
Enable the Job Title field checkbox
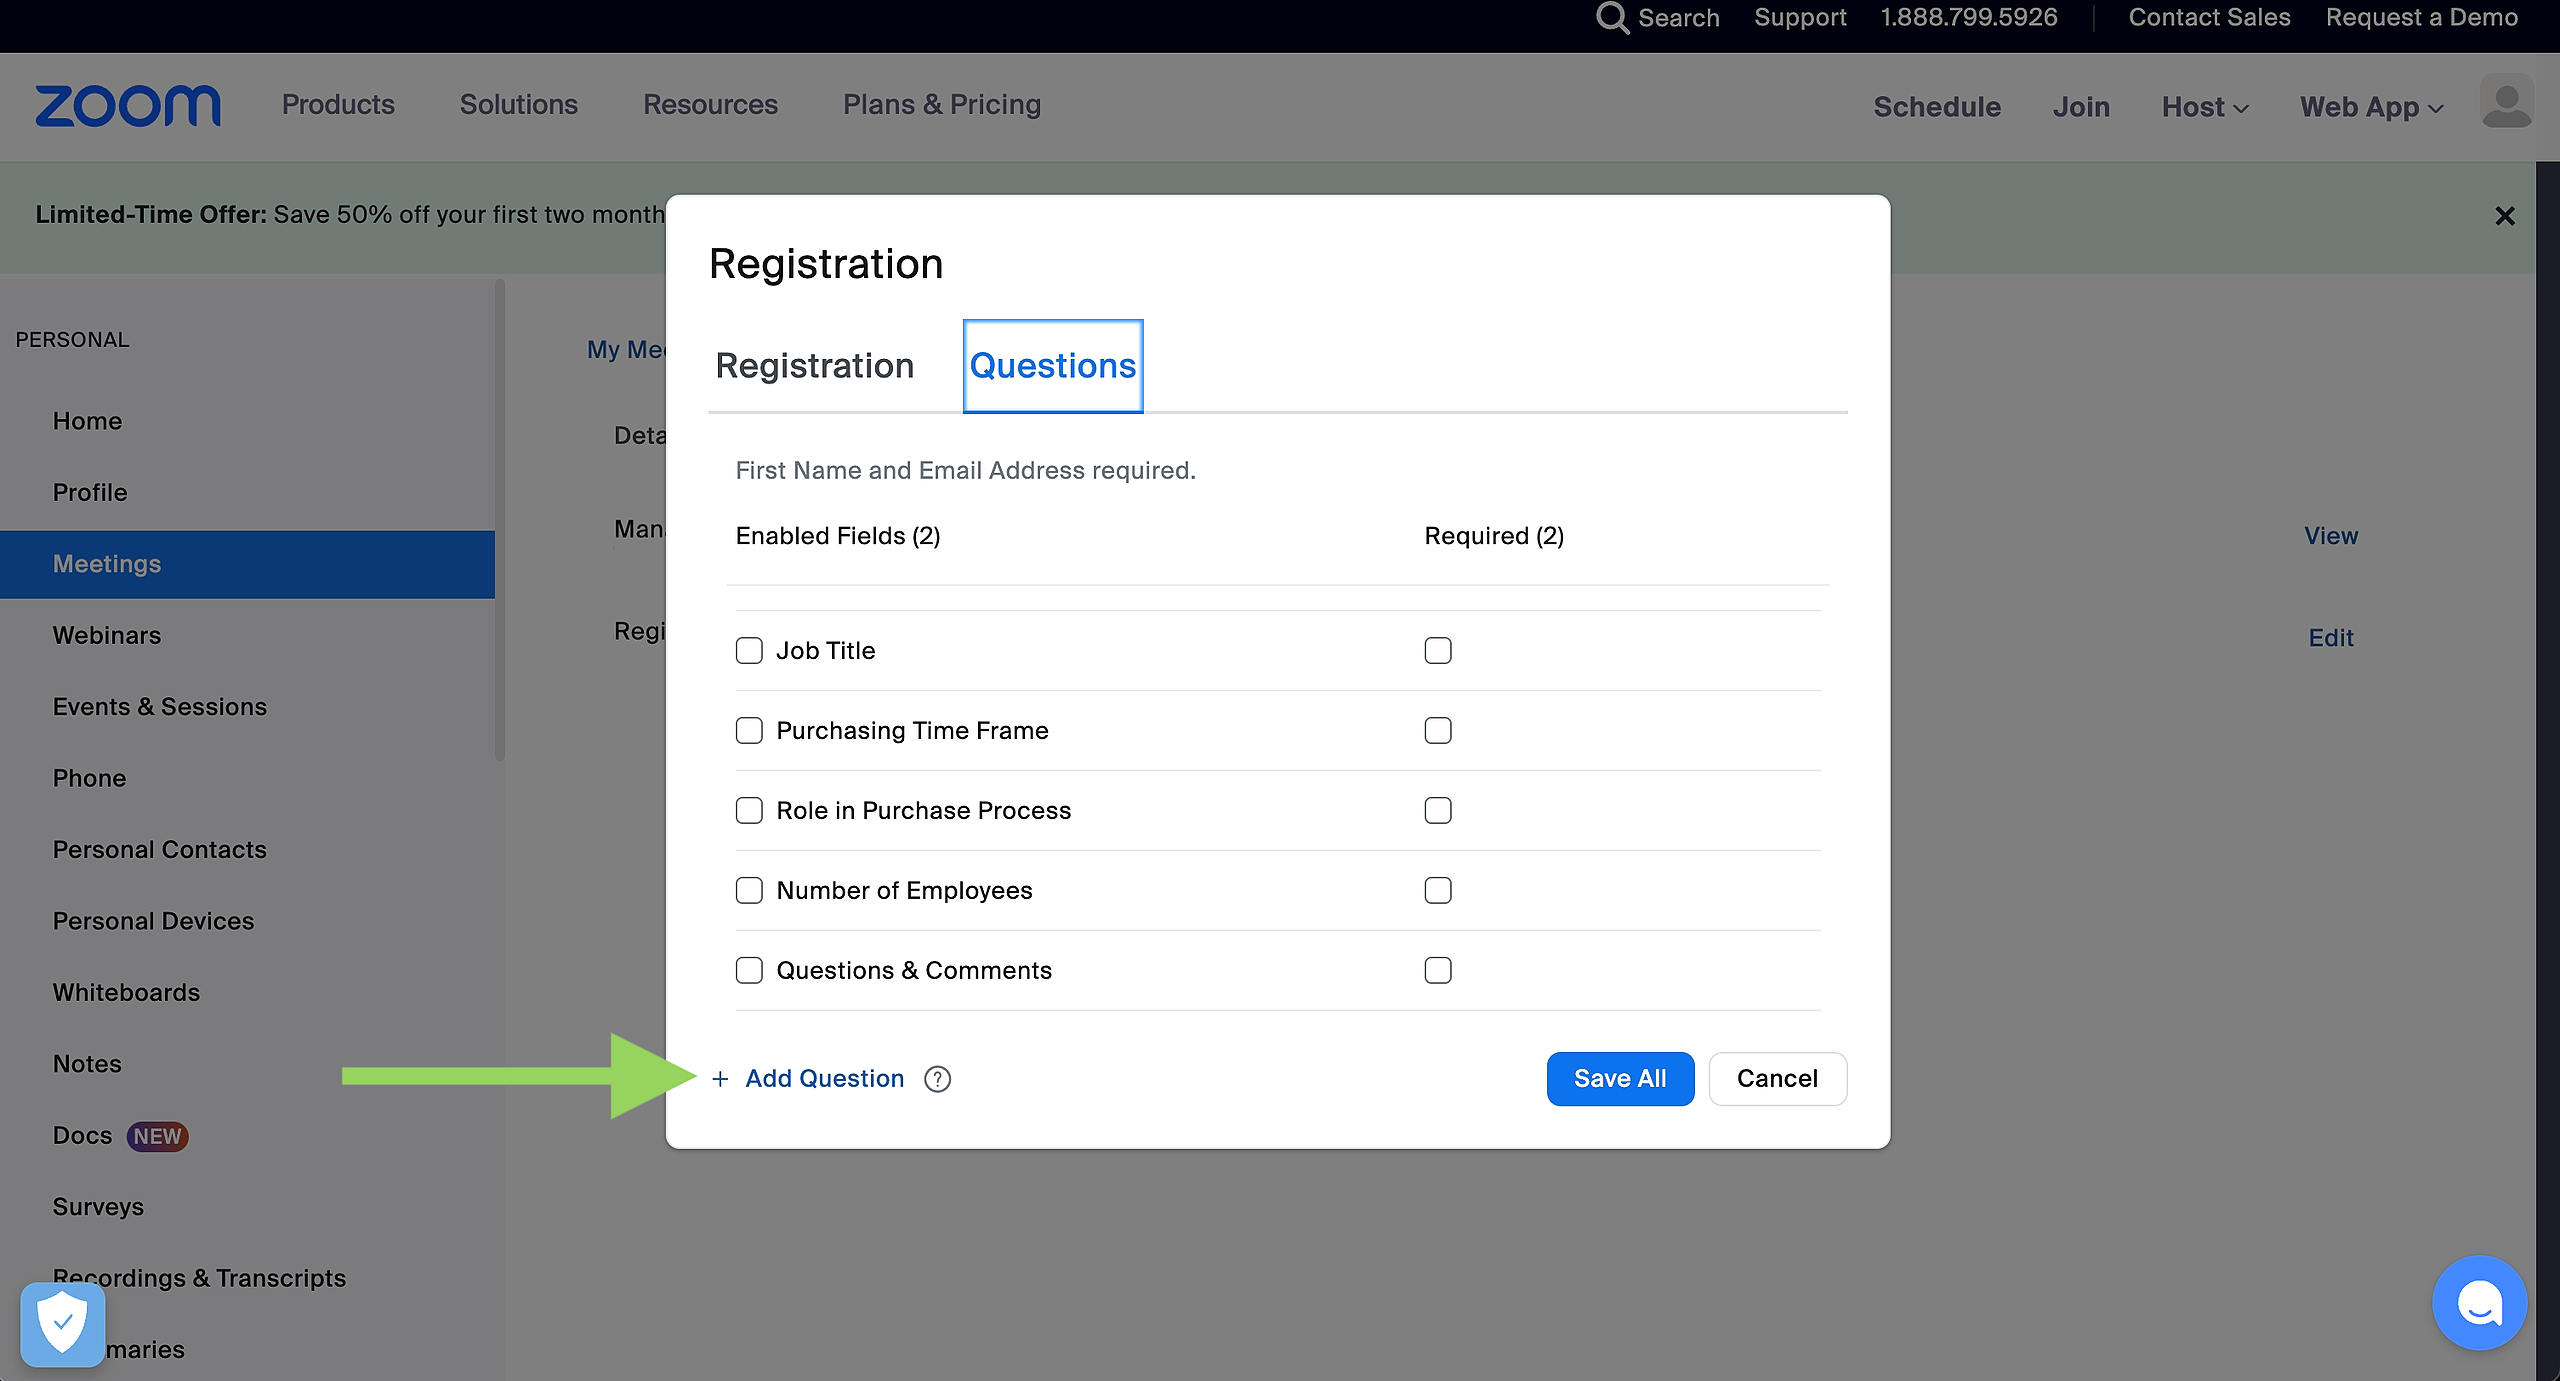click(749, 651)
